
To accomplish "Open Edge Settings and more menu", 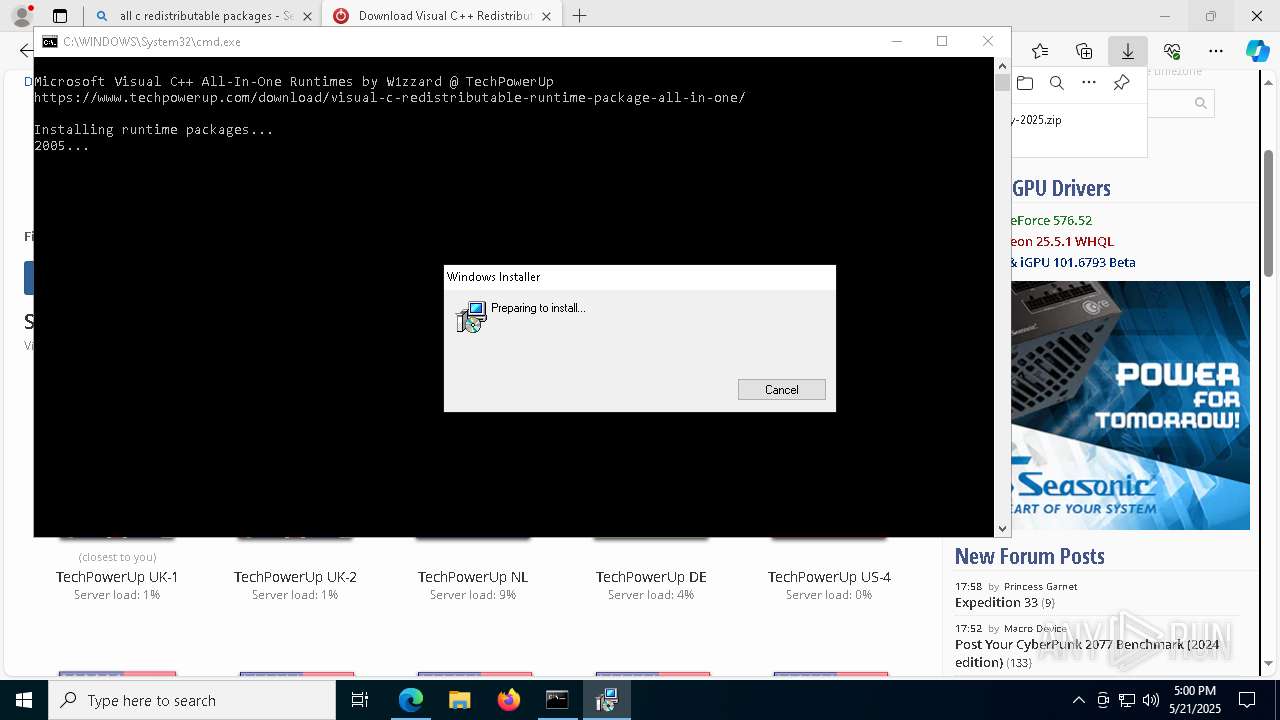I will click(x=1216, y=51).
